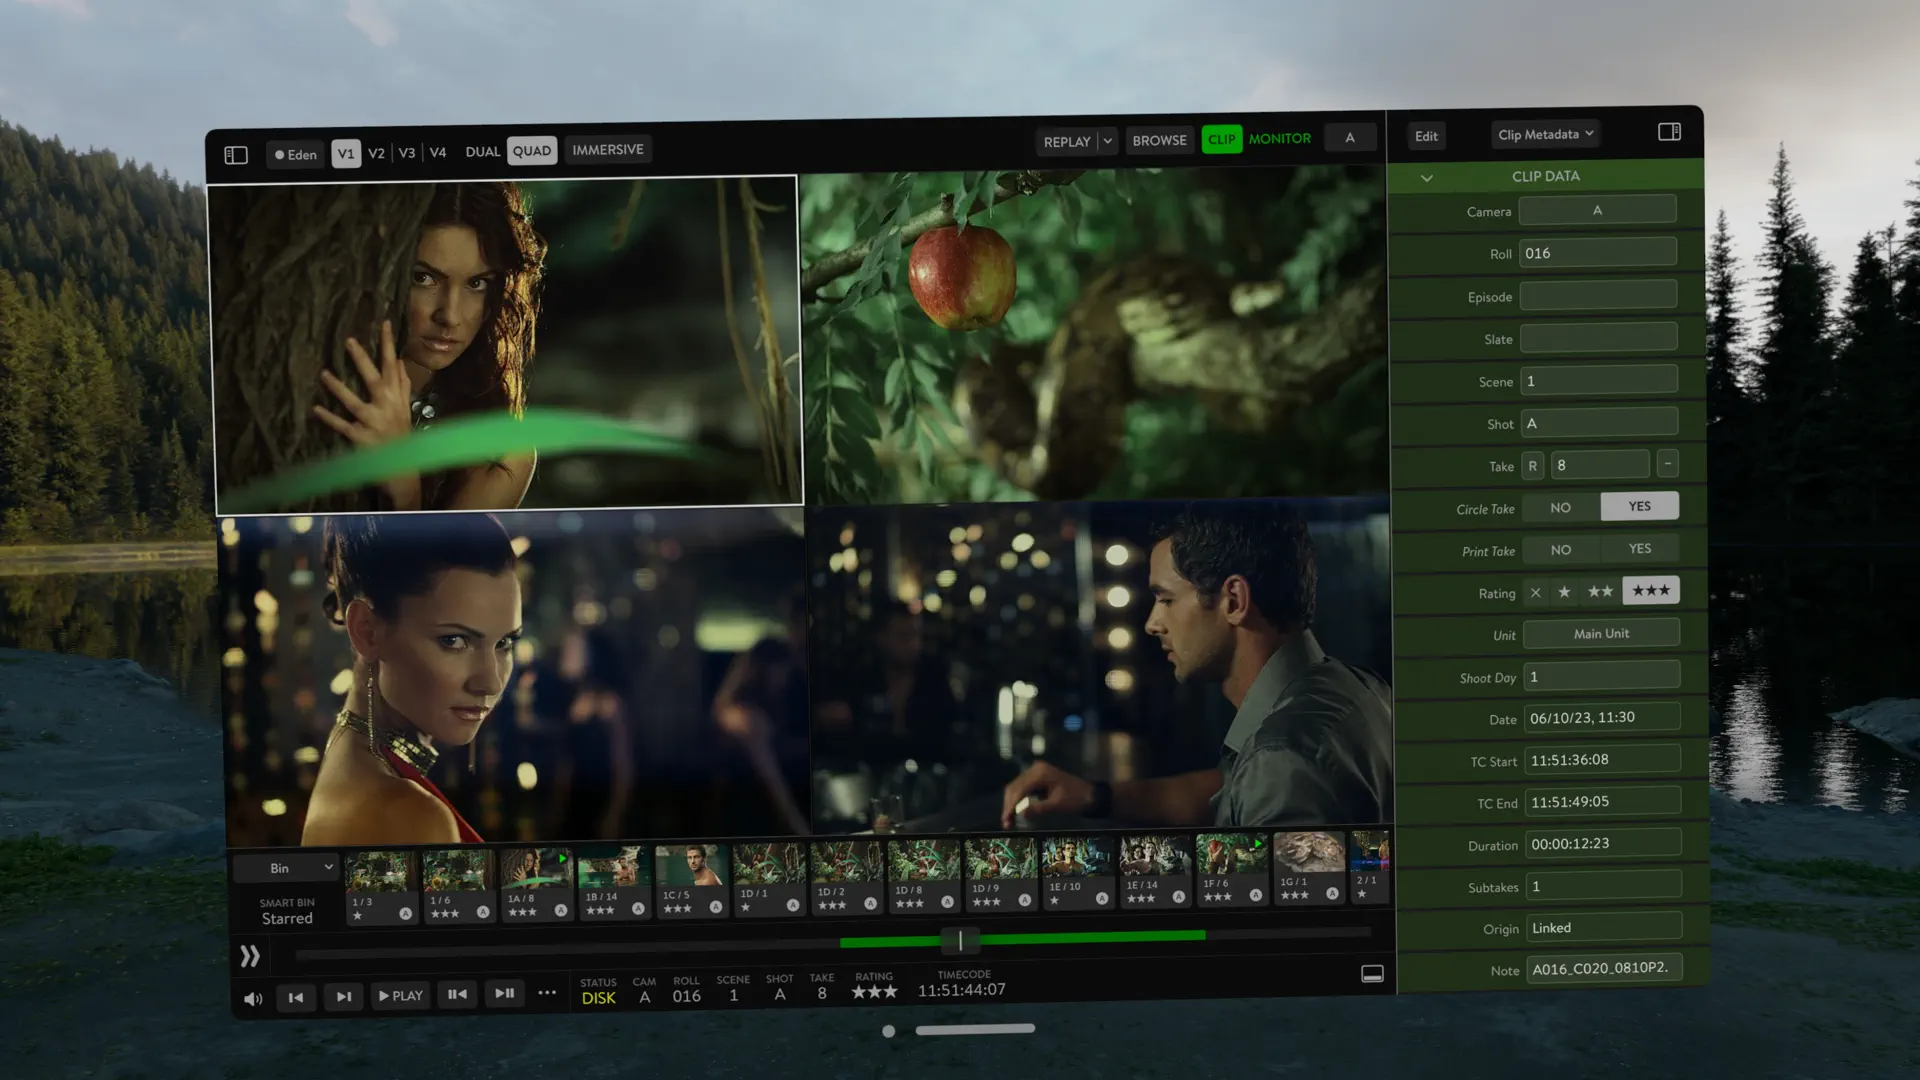This screenshot has height=1080, width=1920.
Task: Mute audio using the speaker icon
Action: coord(253,997)
